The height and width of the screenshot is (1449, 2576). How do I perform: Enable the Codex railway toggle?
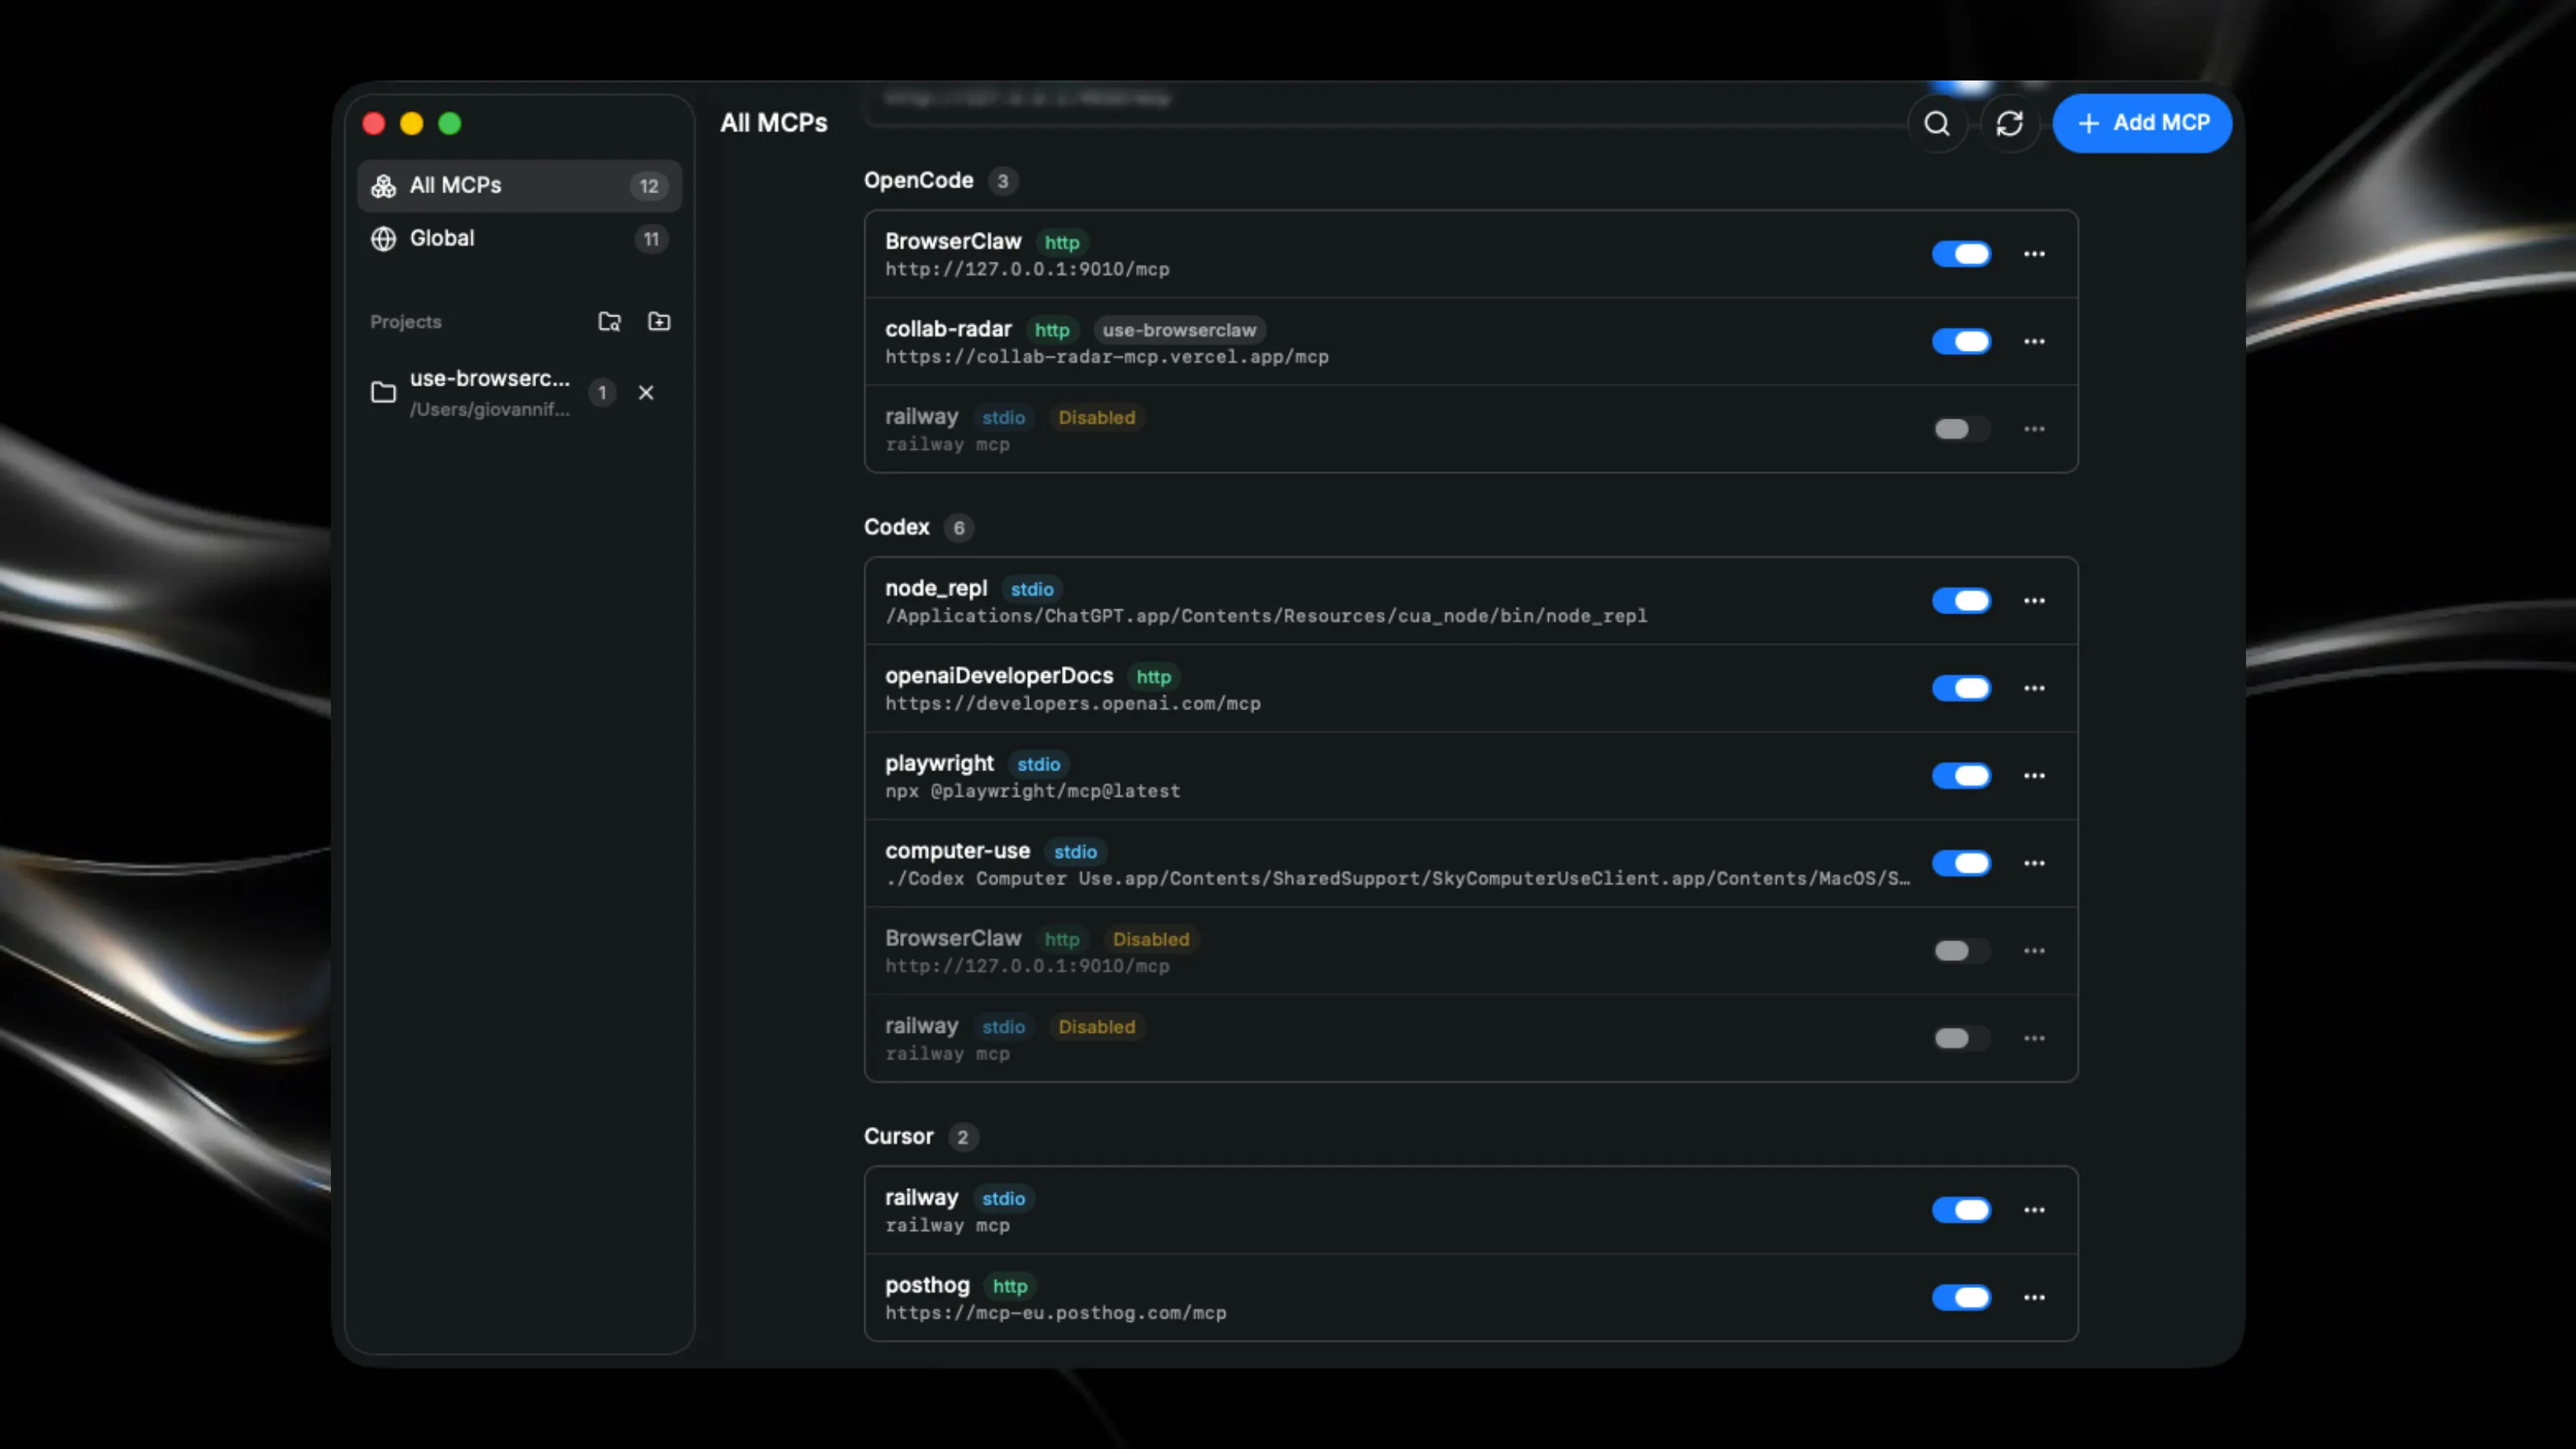click(1961, 1039)
